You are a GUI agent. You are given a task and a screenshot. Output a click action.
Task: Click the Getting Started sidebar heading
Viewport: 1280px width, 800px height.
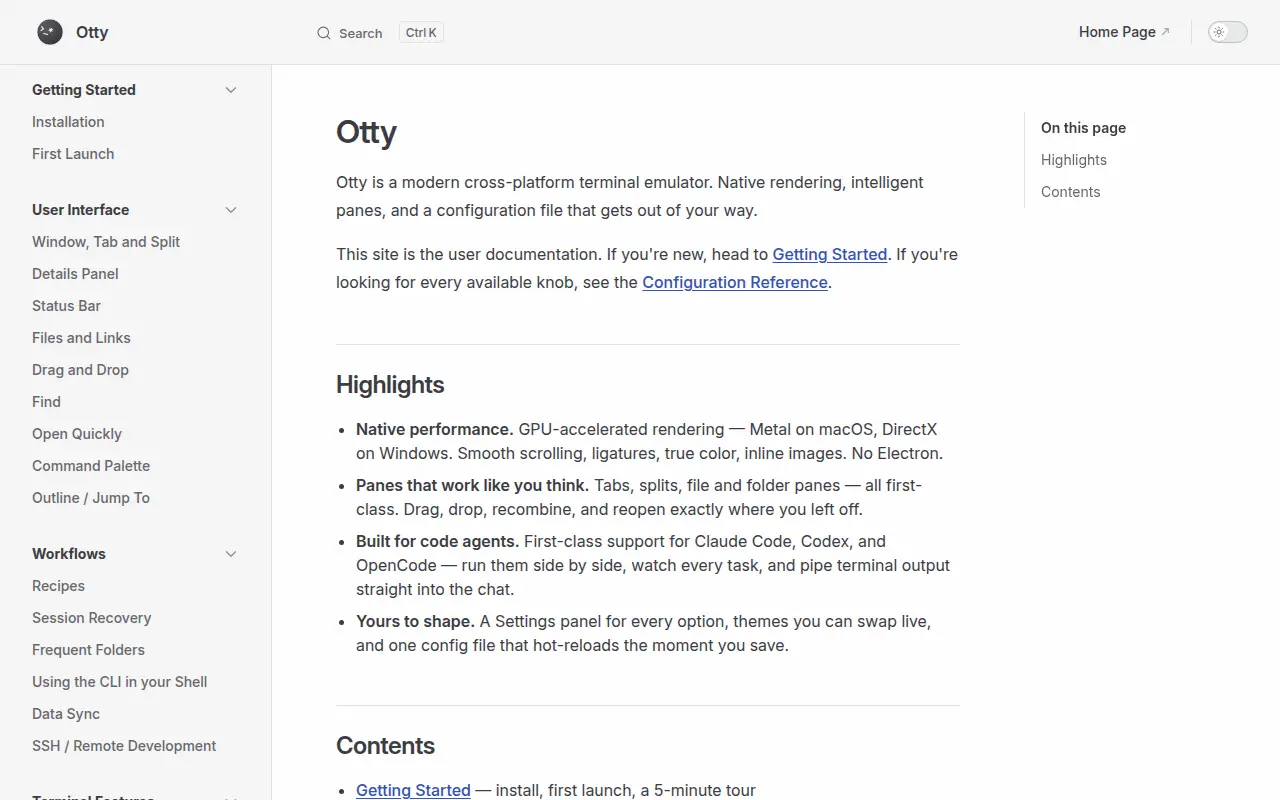[x=84, y=90]
